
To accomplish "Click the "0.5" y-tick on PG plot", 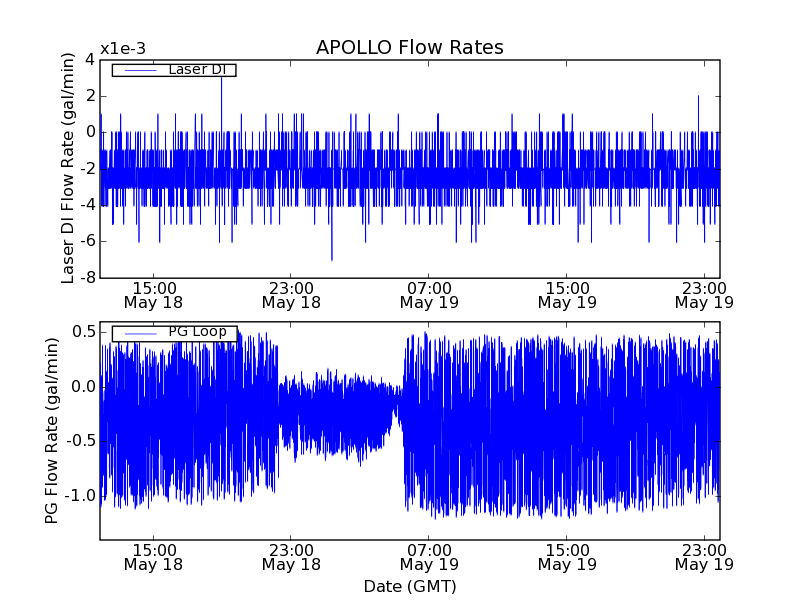I will [x=83, y=332].
